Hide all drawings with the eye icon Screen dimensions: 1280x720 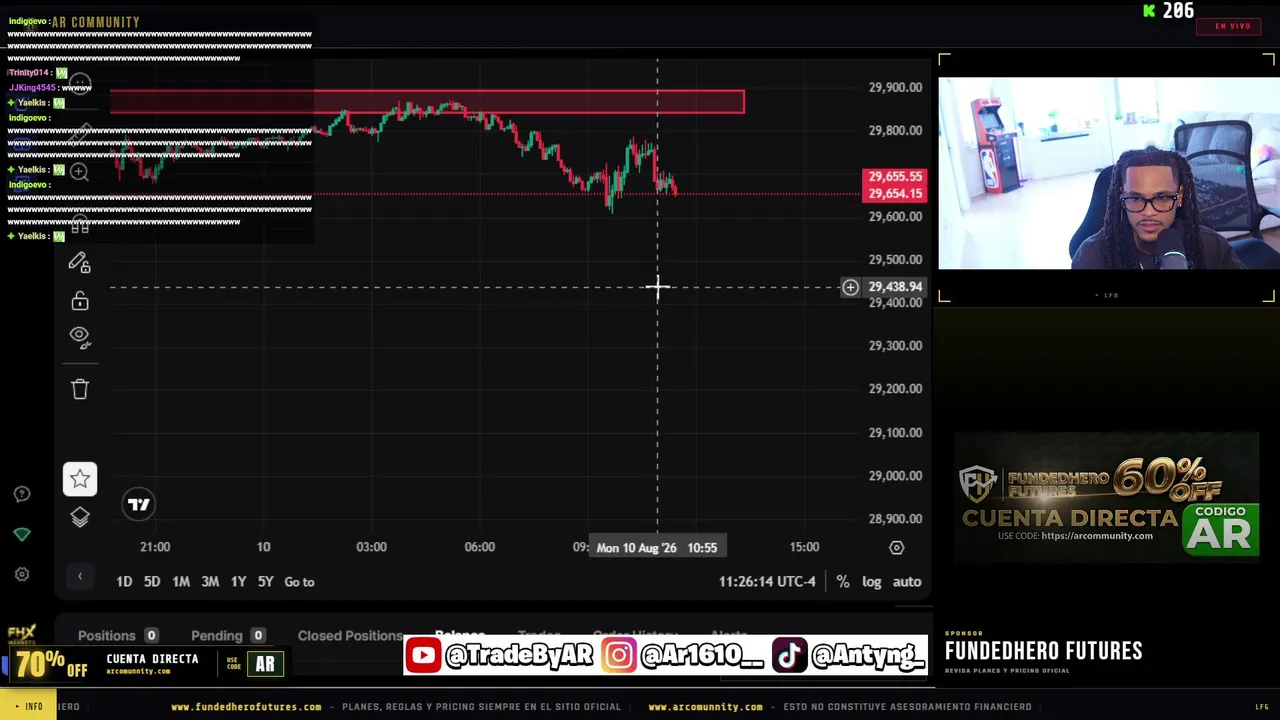[x=80, y=337]
